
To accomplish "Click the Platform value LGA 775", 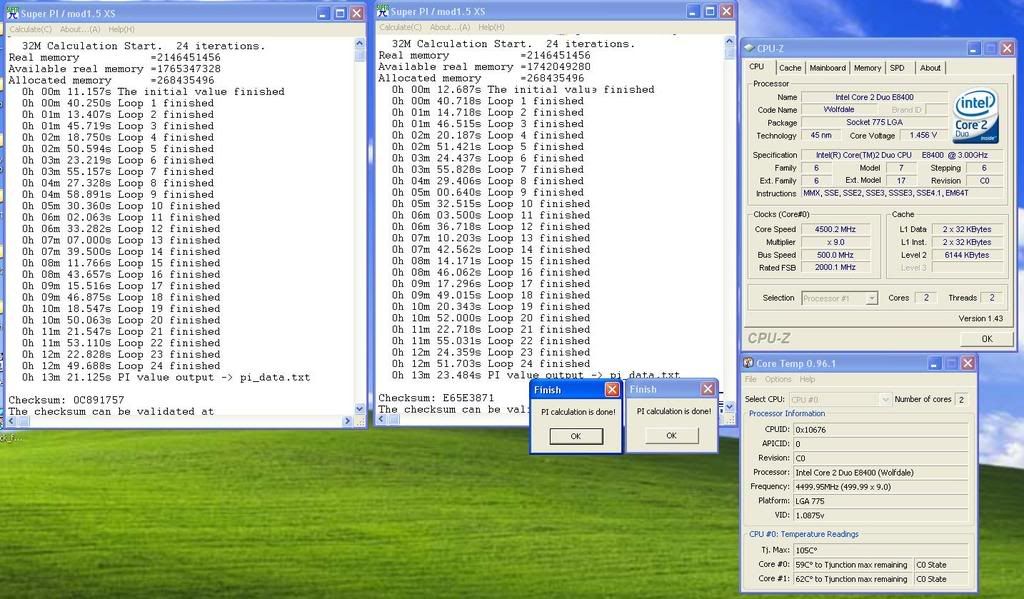I will point(880,501).
